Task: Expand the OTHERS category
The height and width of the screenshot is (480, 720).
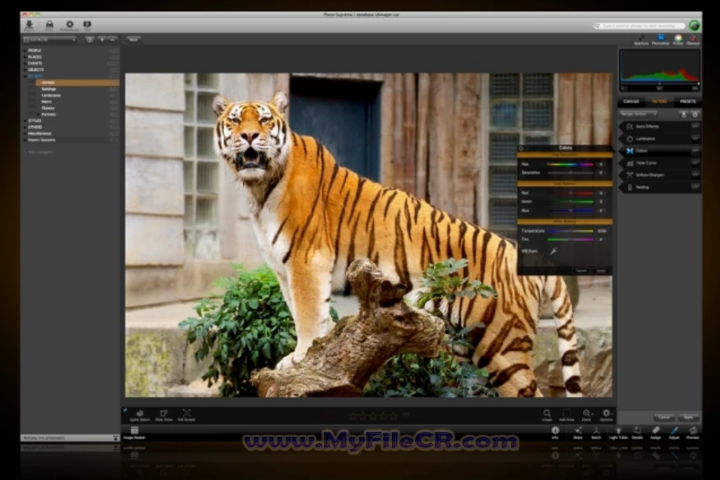Action: (25, 127)
